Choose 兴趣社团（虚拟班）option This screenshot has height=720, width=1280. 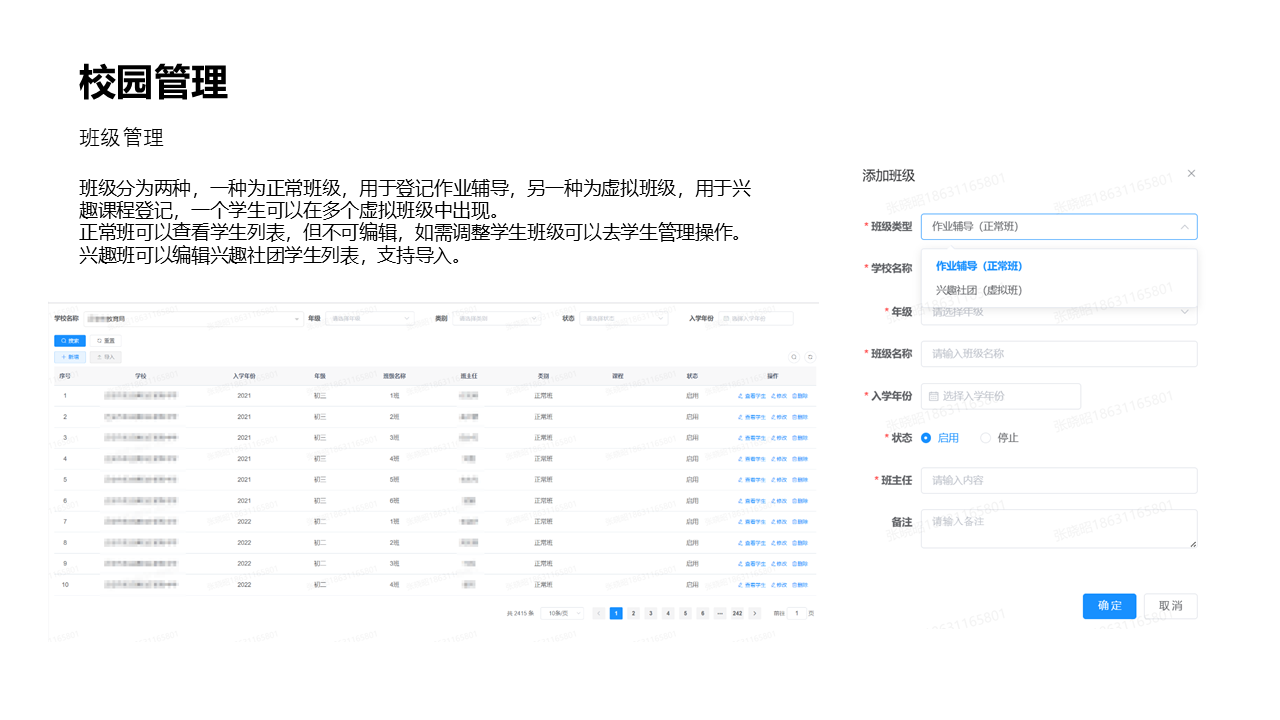coord(979,290)
